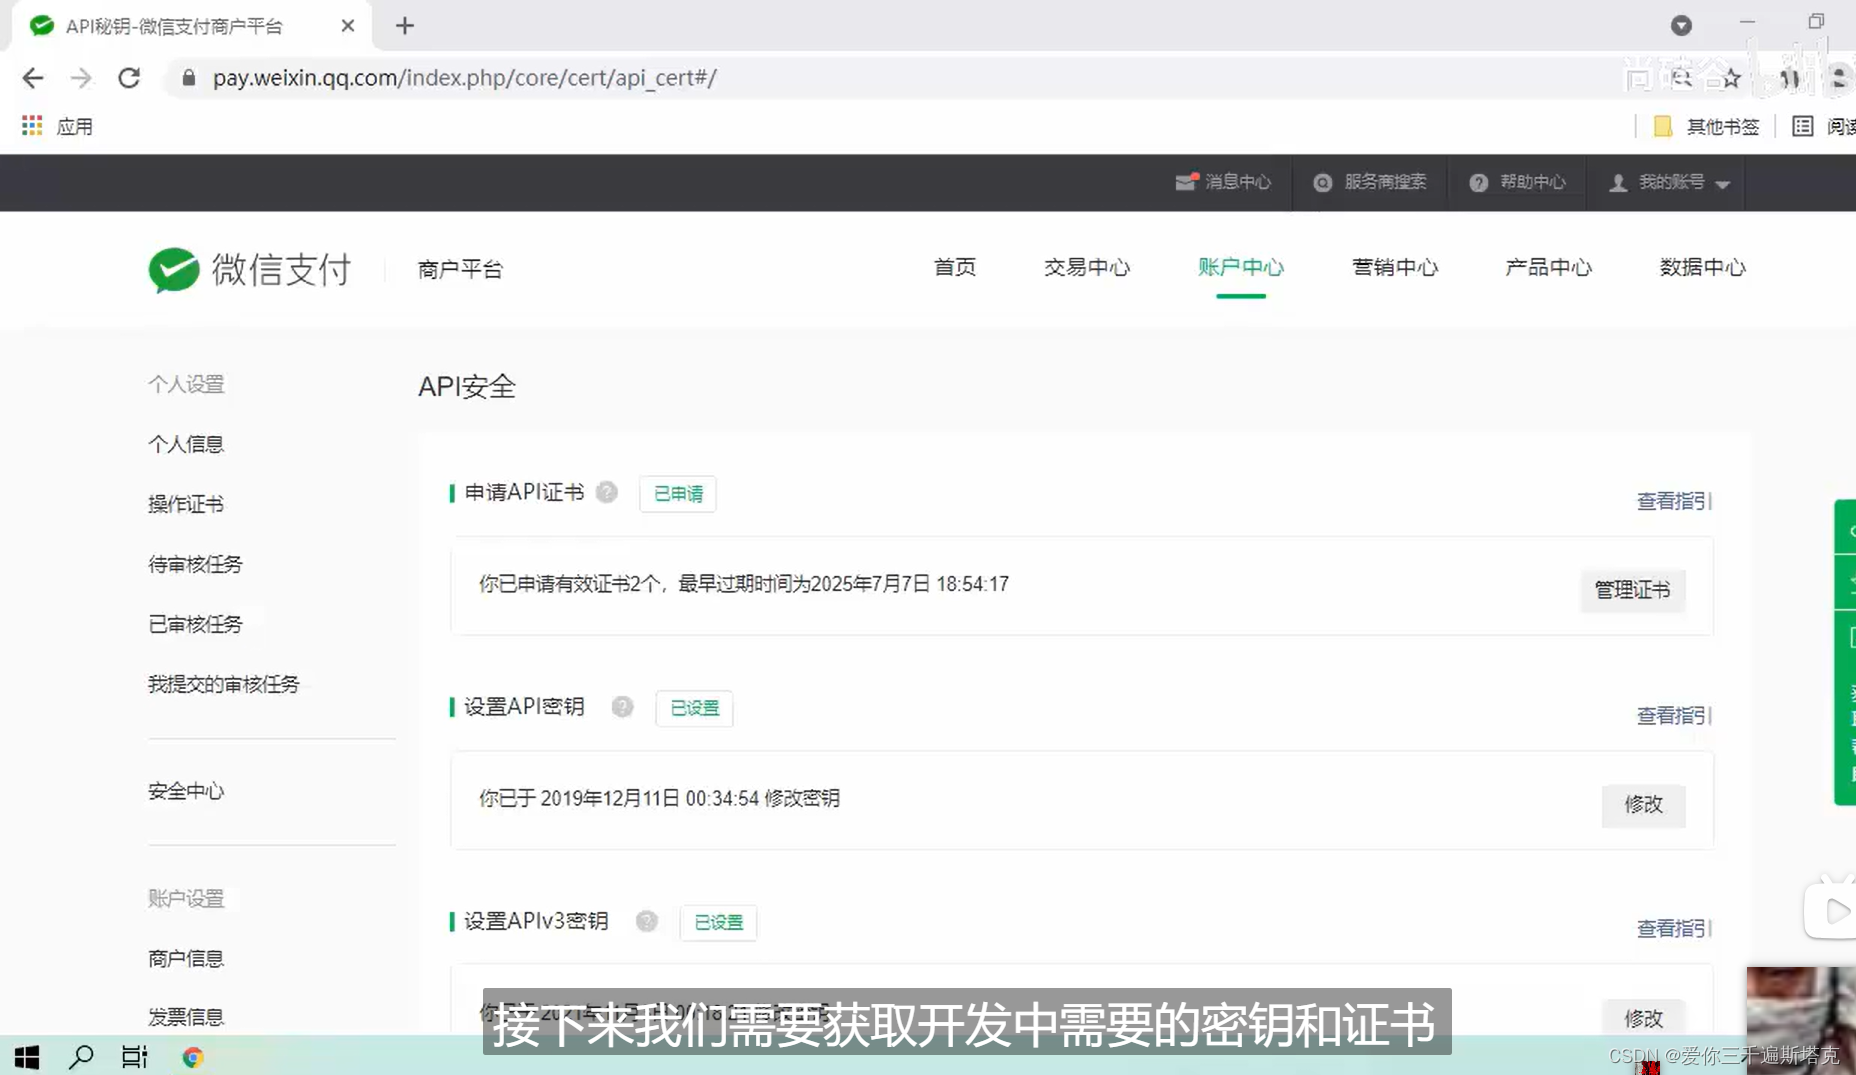Reload the current page

click(129, 77)
